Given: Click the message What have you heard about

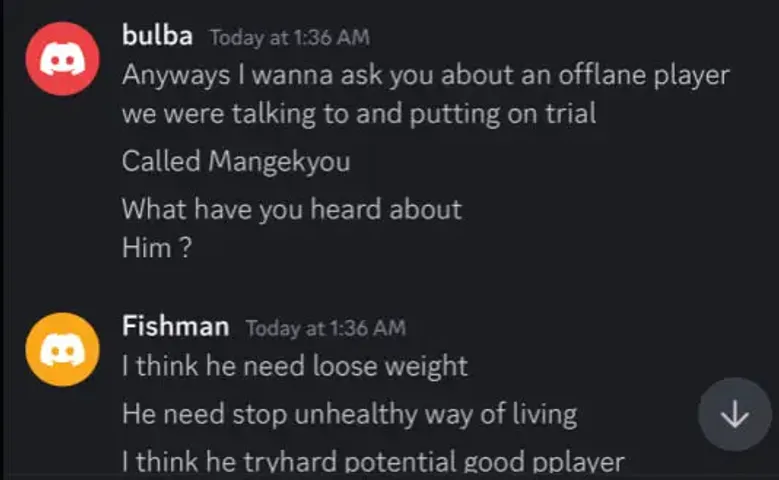Looking at the screenshot, I should coord(292,209).
